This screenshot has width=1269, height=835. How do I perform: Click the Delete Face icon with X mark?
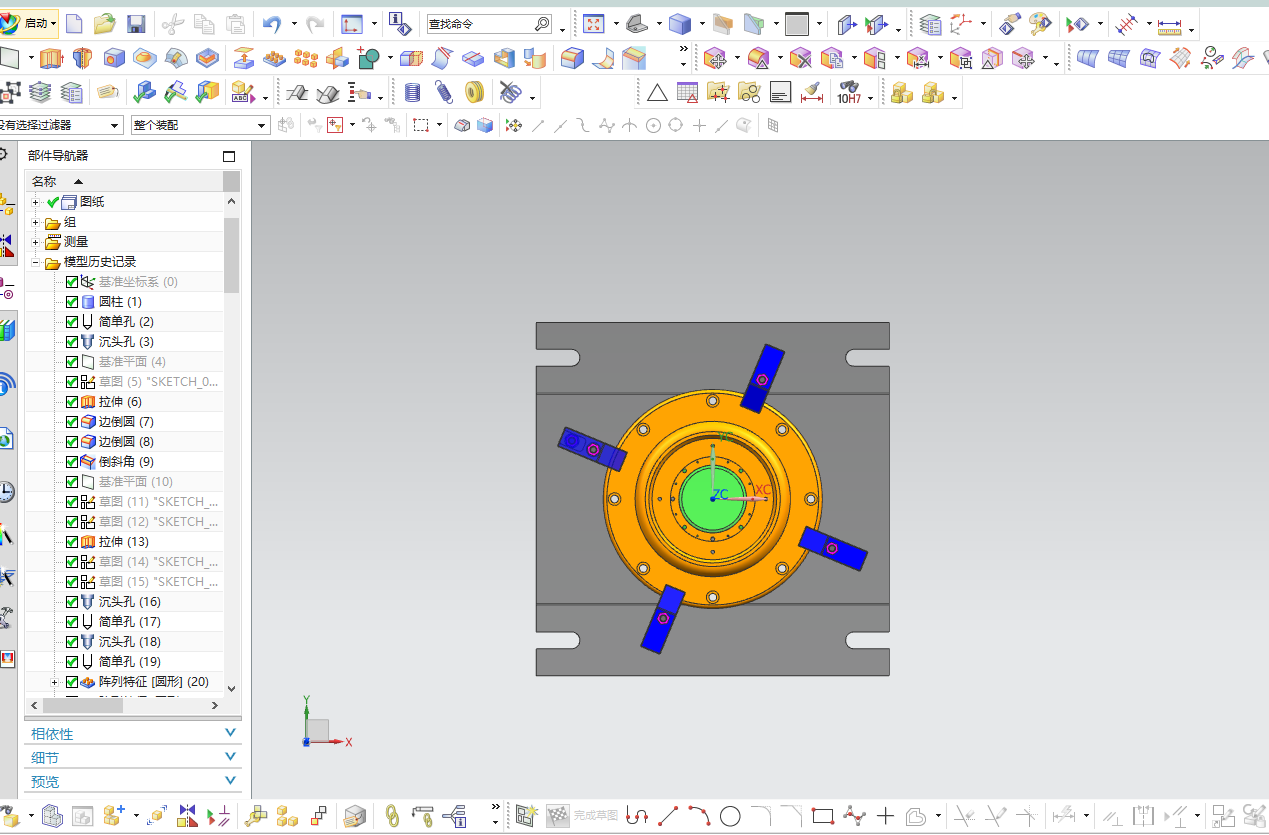800,58
